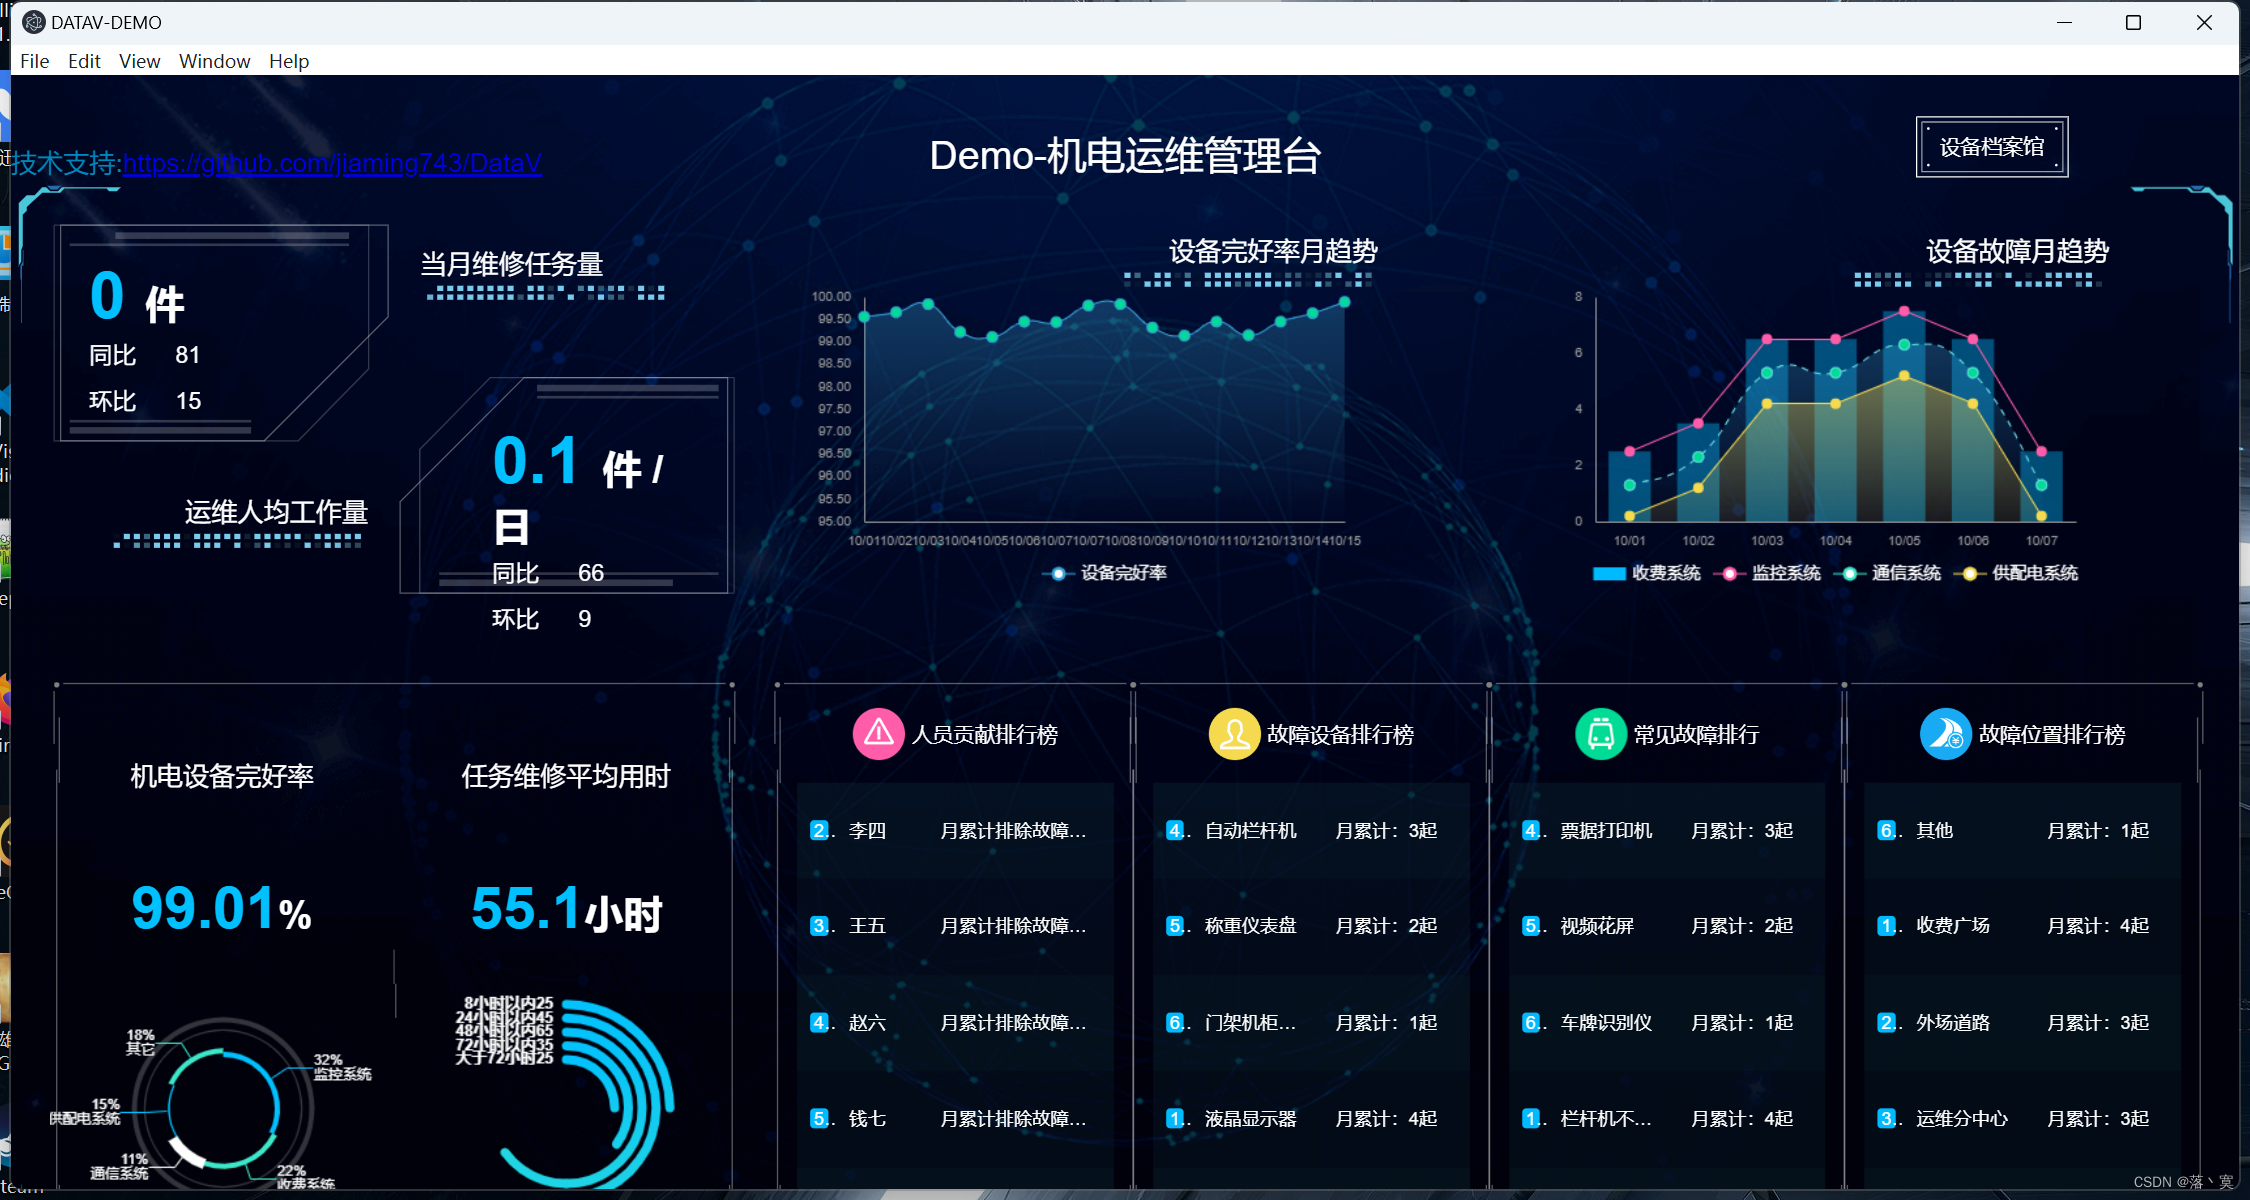
Task: Click the 设备完好率月趋势 chart title
Action: pos(1273,251)
